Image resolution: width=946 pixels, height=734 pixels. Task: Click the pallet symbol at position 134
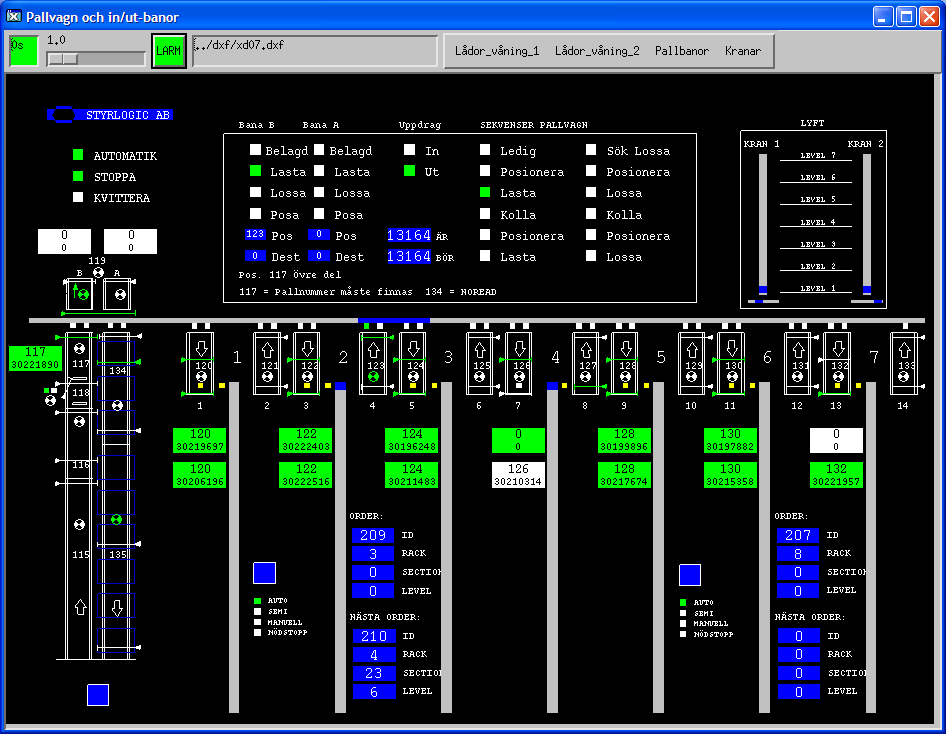point(118,405)
